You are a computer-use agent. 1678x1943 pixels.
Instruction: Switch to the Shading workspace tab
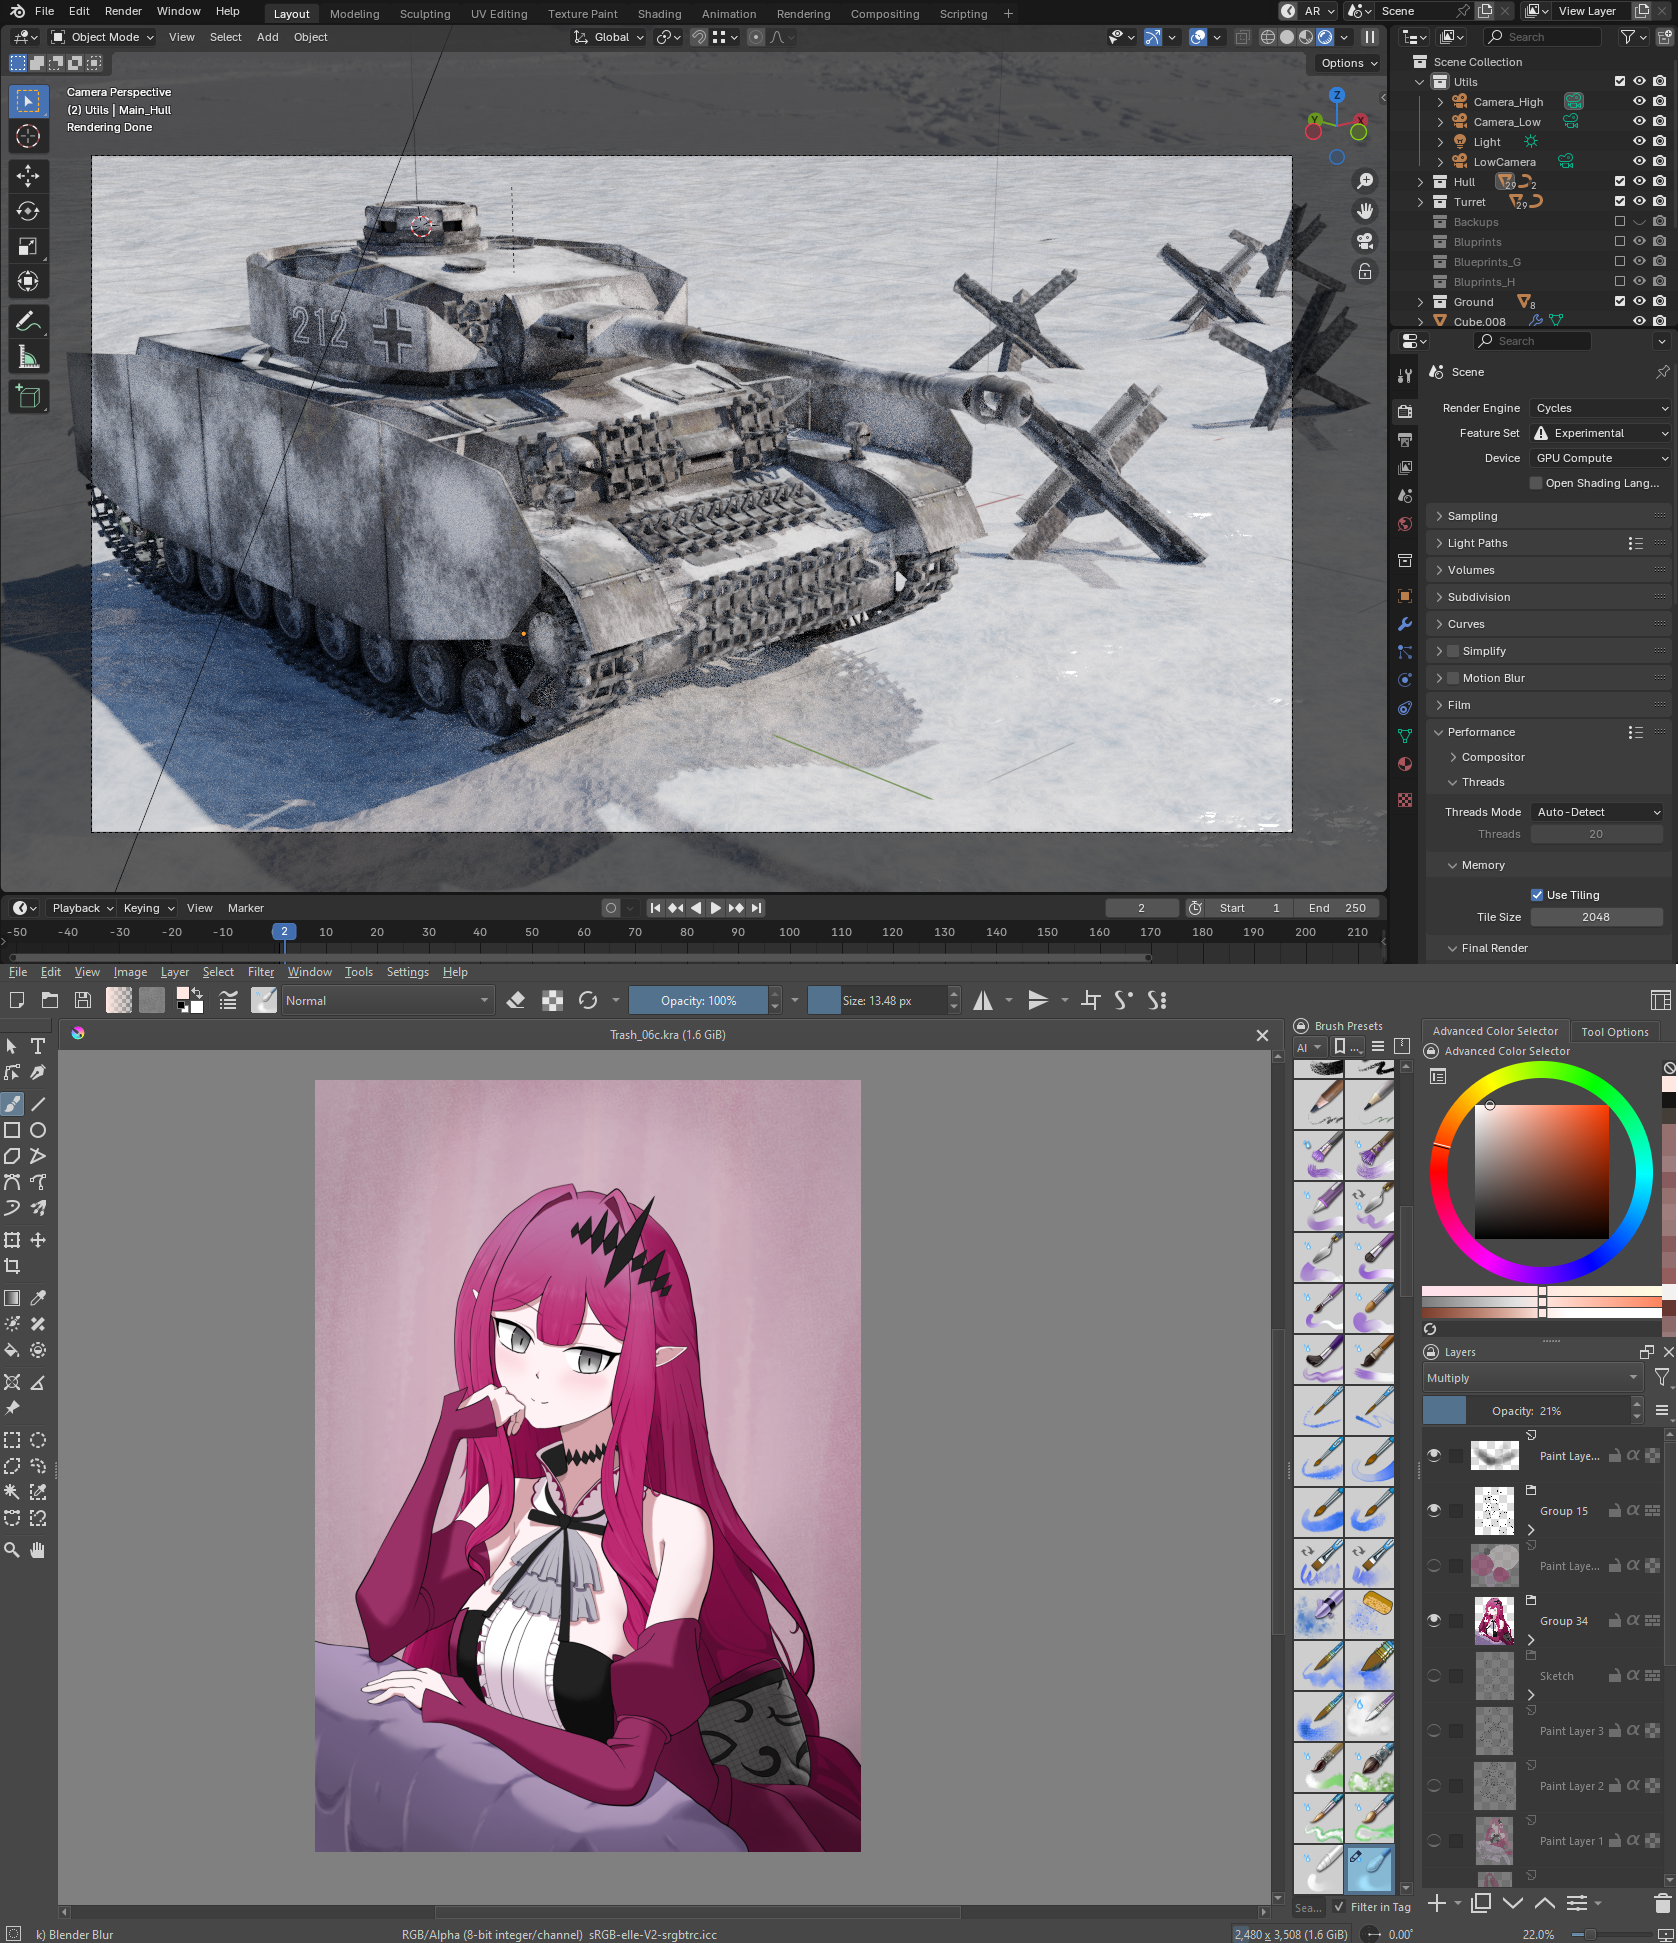[x=659, y=14]
